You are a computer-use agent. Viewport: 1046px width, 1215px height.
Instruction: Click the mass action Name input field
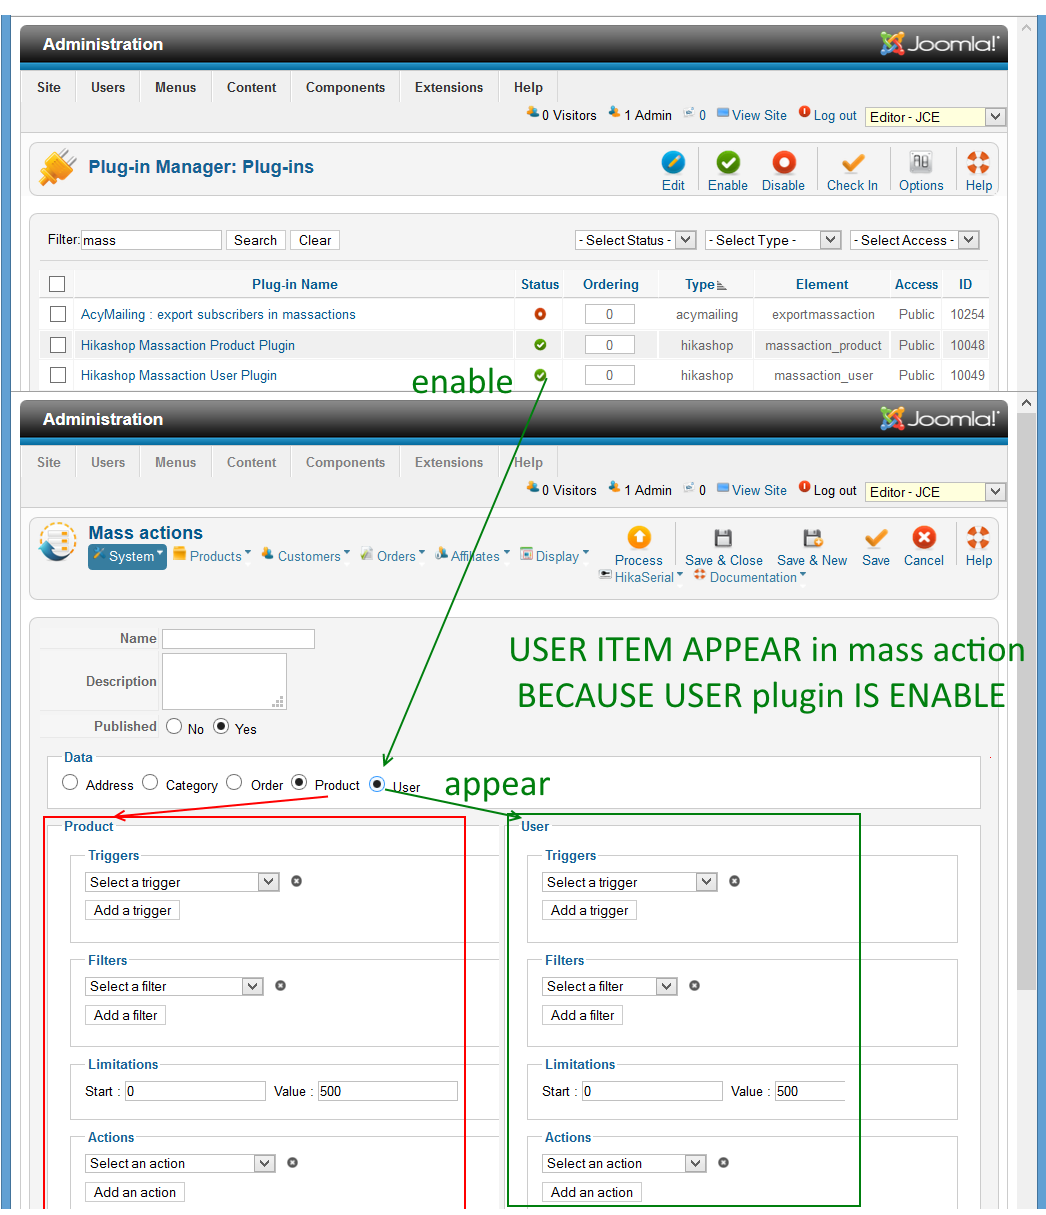tap(238, 638)
